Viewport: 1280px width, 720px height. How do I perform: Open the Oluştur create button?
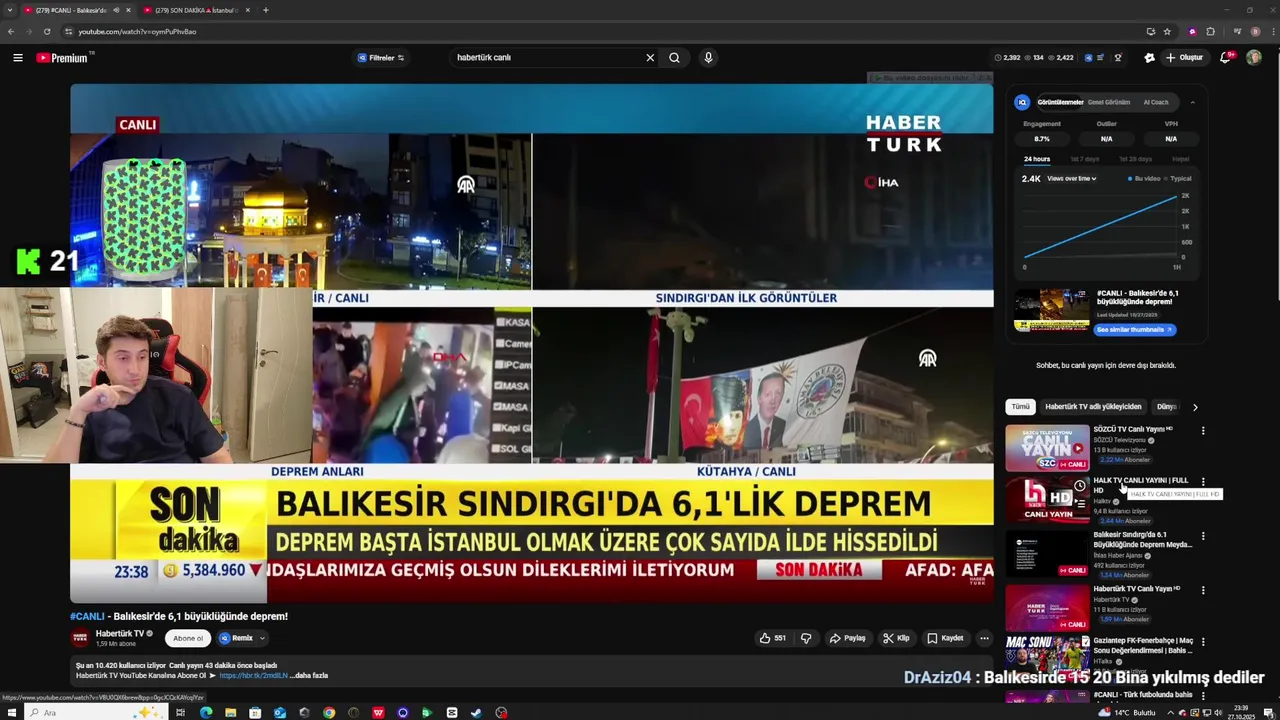tap(1184, 58)
